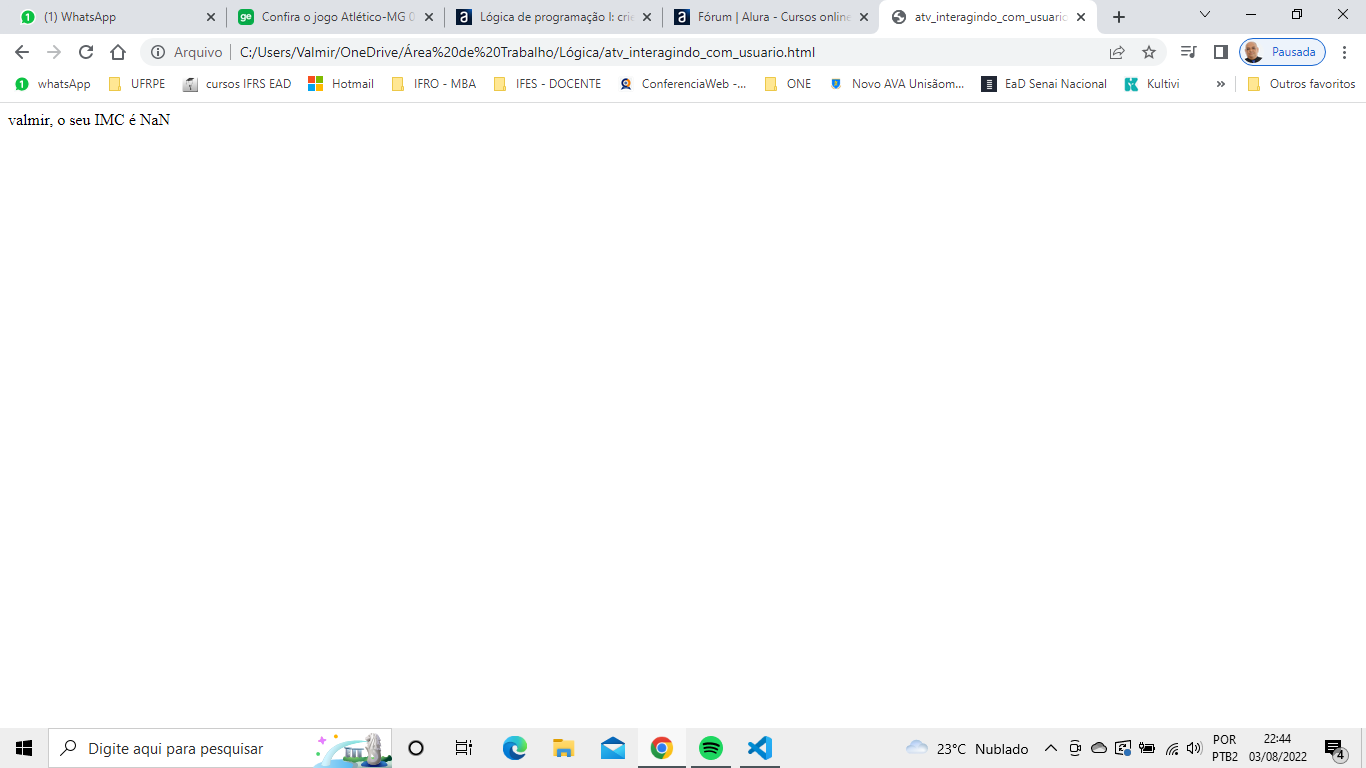Go back to previous page

[x=22, y=52]
